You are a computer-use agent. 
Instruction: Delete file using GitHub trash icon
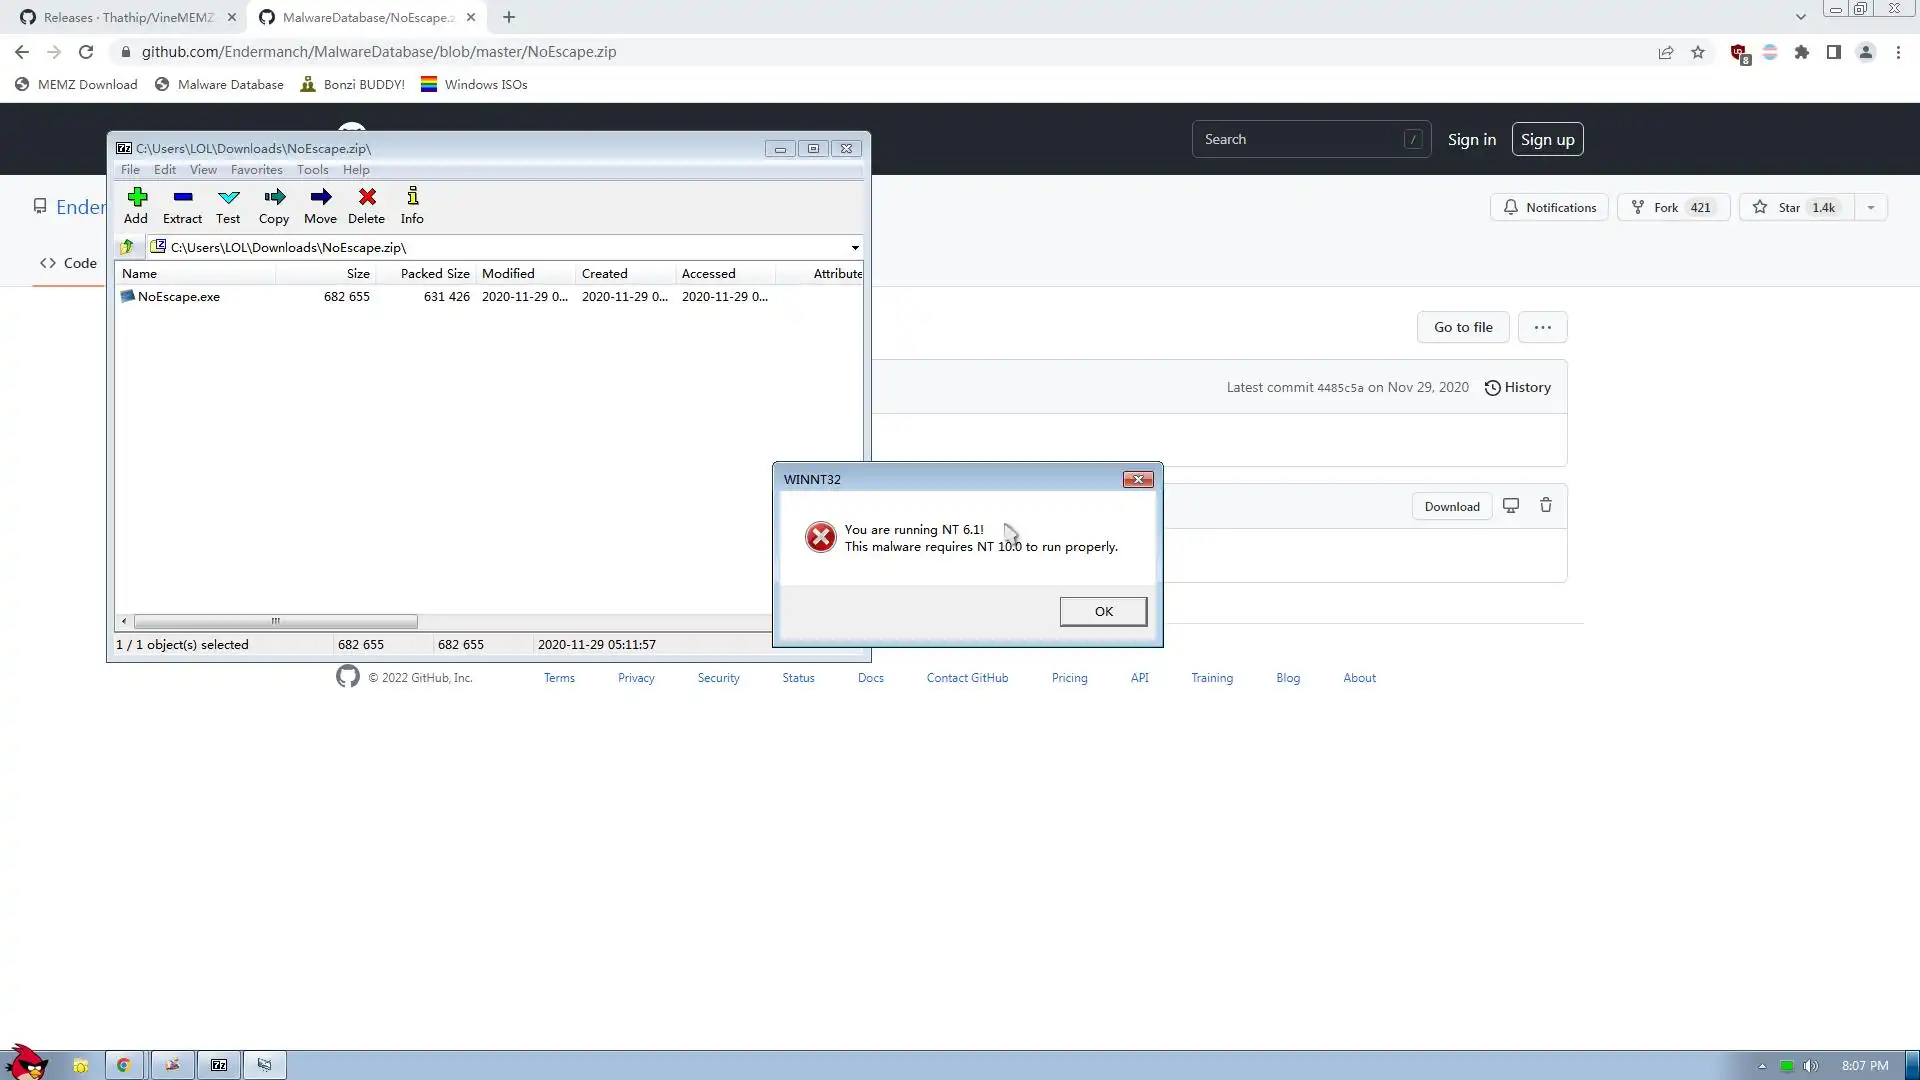[x=1546, y=506]
